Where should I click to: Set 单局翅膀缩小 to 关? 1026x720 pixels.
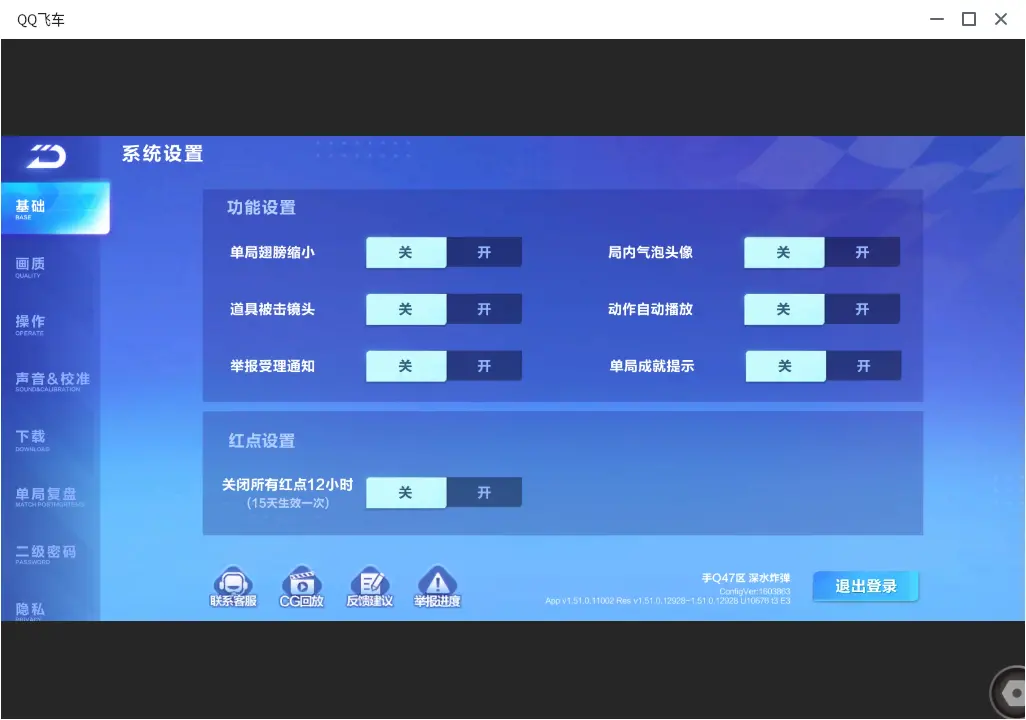coord(406,253)
